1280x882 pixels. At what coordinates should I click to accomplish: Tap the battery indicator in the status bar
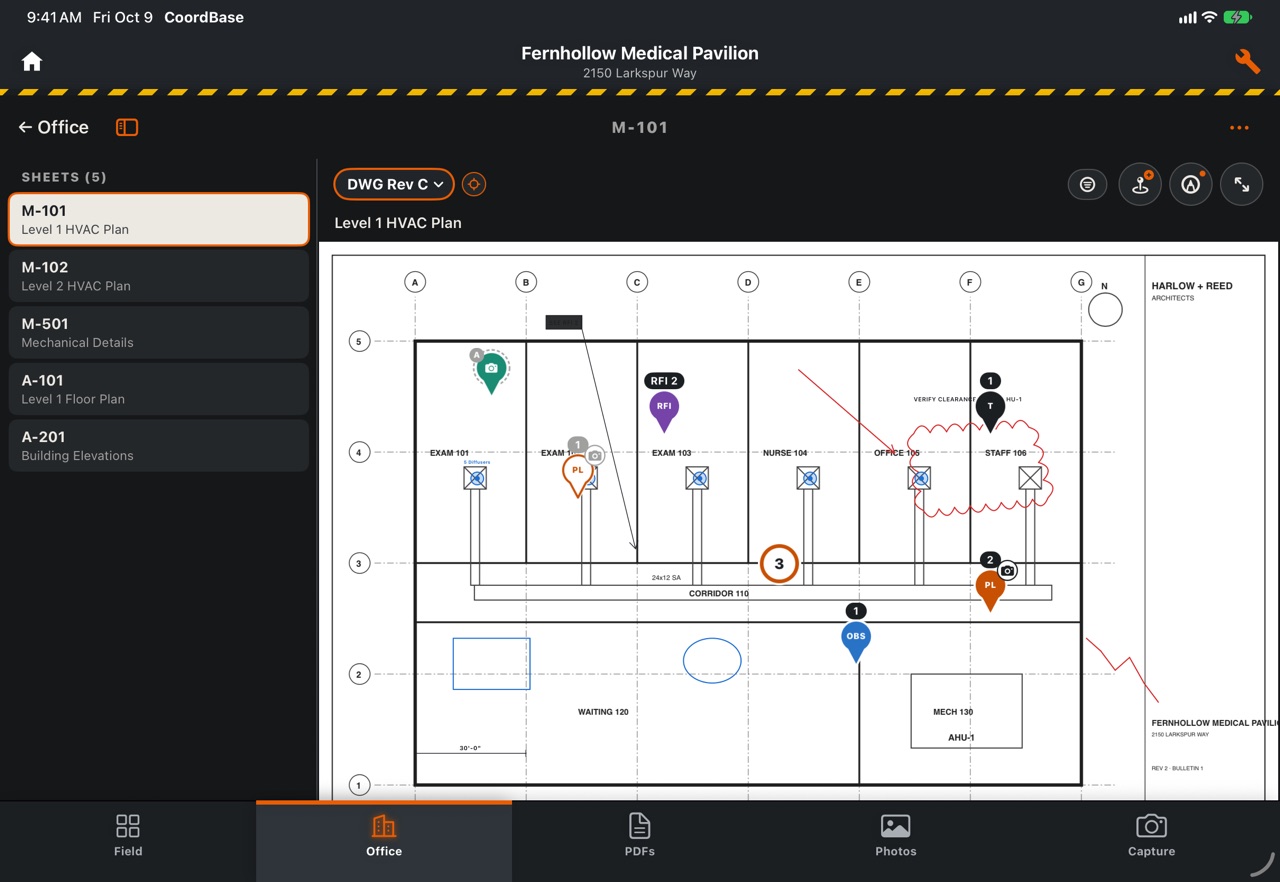coord(1238,17)
